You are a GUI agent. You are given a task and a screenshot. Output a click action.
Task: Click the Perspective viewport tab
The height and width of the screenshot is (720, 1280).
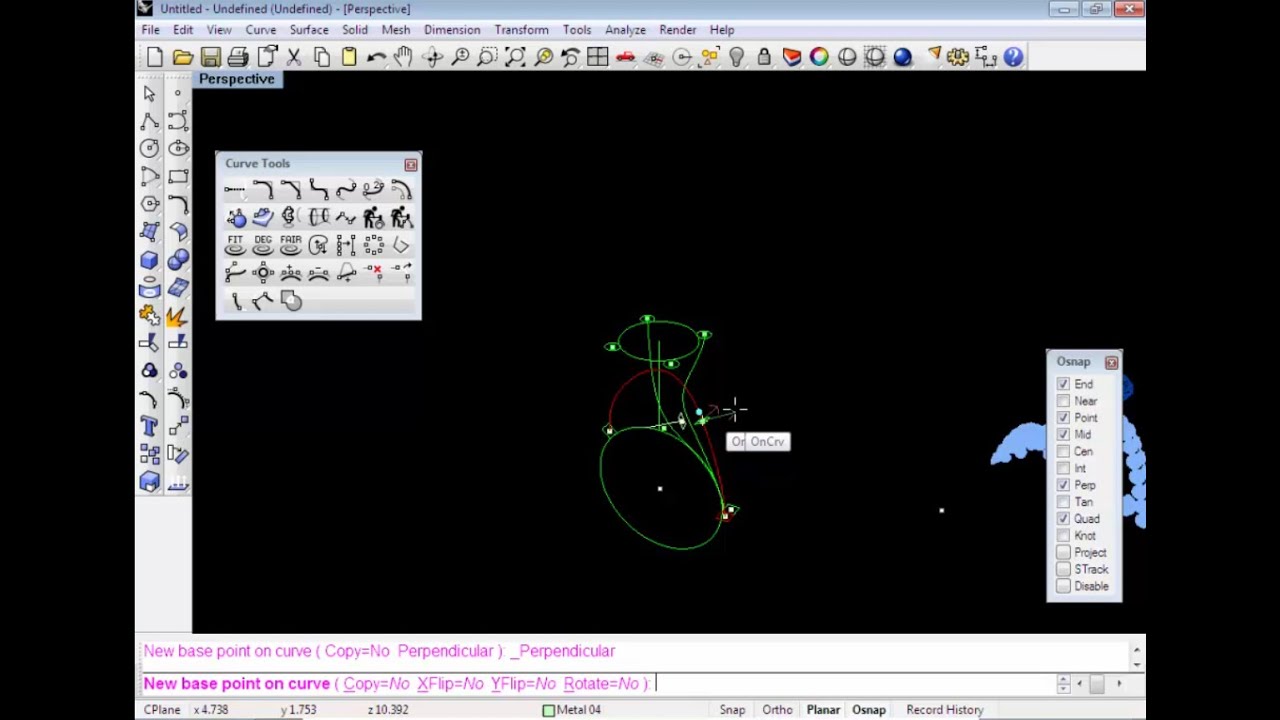[236, 79]
